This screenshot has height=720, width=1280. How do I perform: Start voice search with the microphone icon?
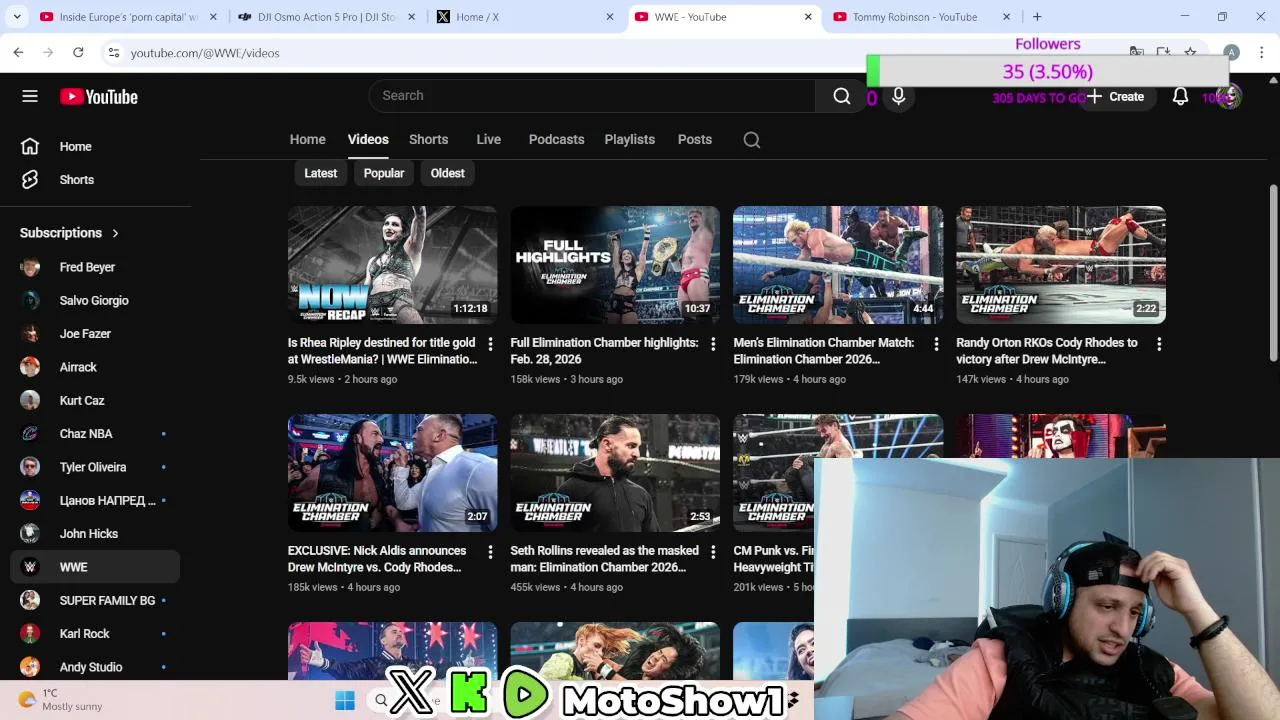[x=898, y=96]
